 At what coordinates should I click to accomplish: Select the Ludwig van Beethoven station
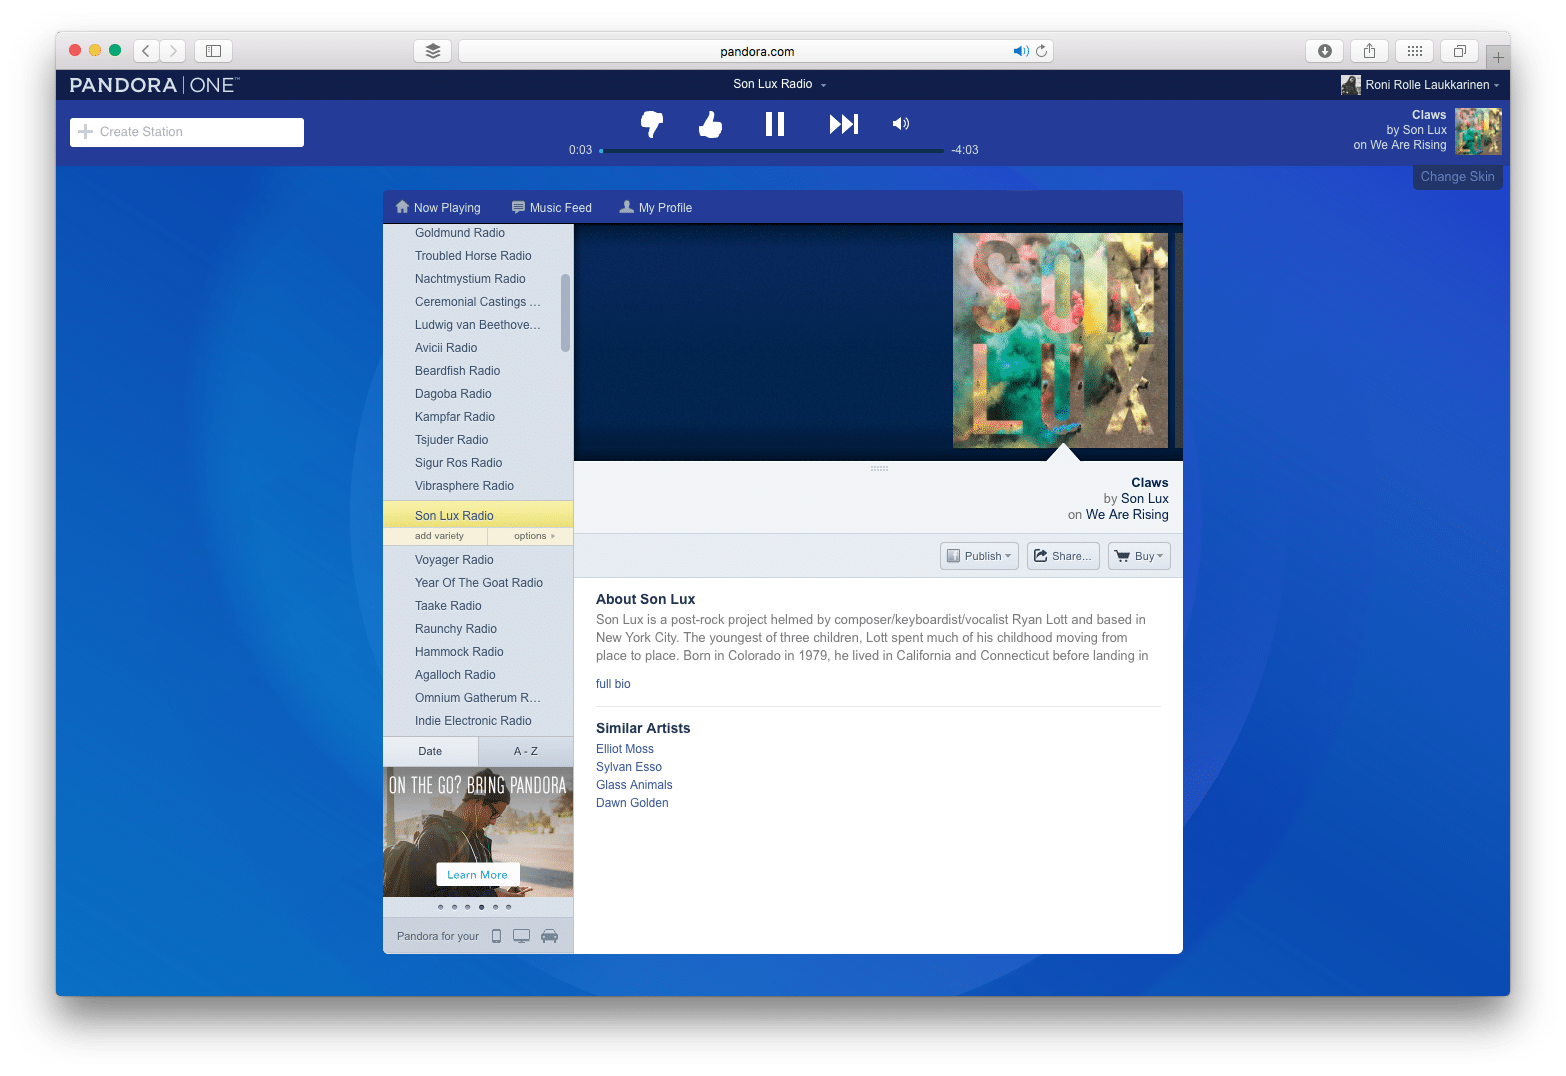coord(478,325)
